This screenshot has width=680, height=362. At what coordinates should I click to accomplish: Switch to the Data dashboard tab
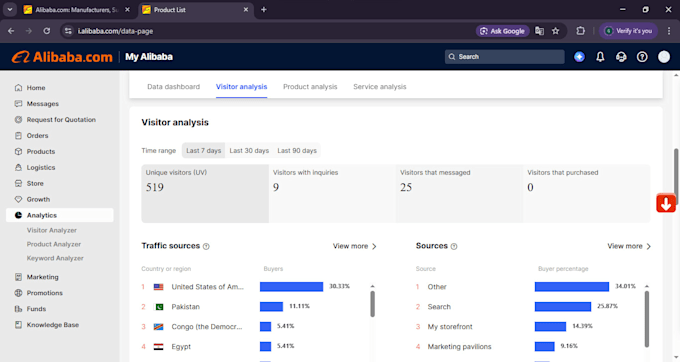(173, 87)
